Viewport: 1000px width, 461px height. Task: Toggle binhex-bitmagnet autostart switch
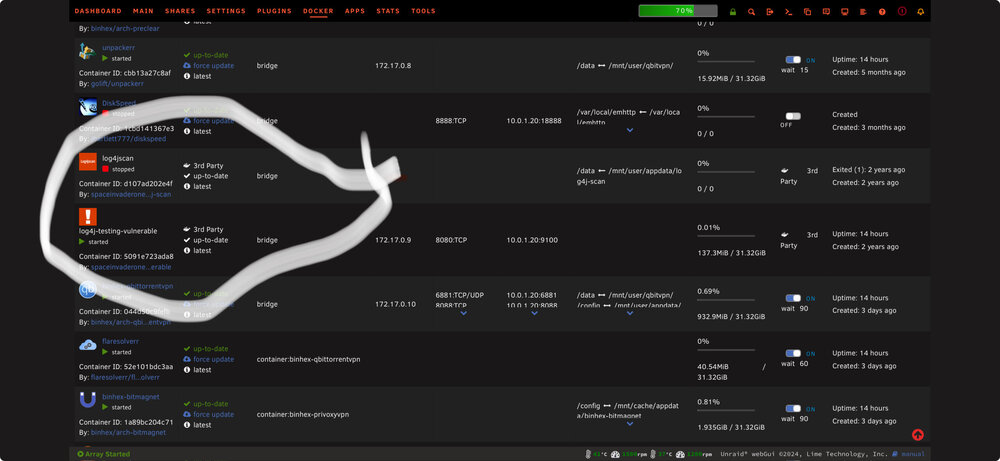[x=793, y=409]
